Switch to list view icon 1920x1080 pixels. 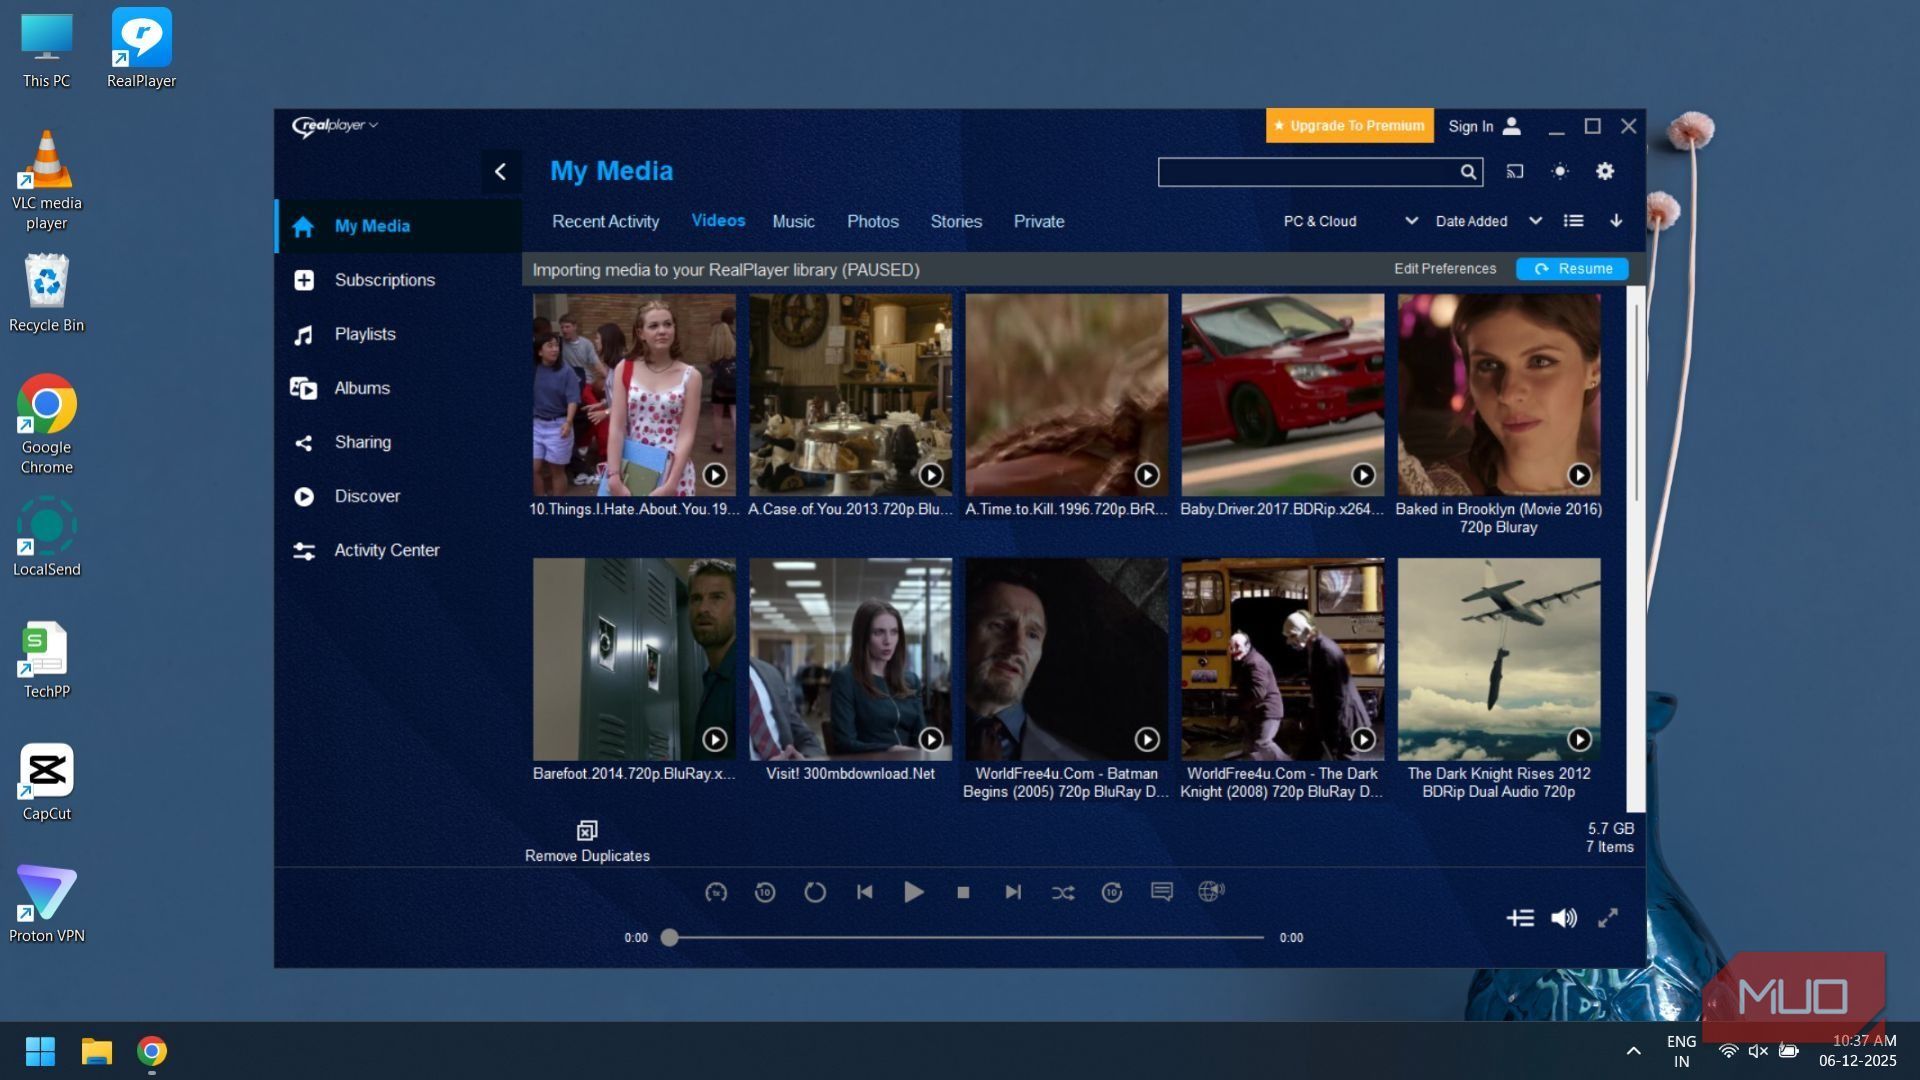tap(1574, 221)
